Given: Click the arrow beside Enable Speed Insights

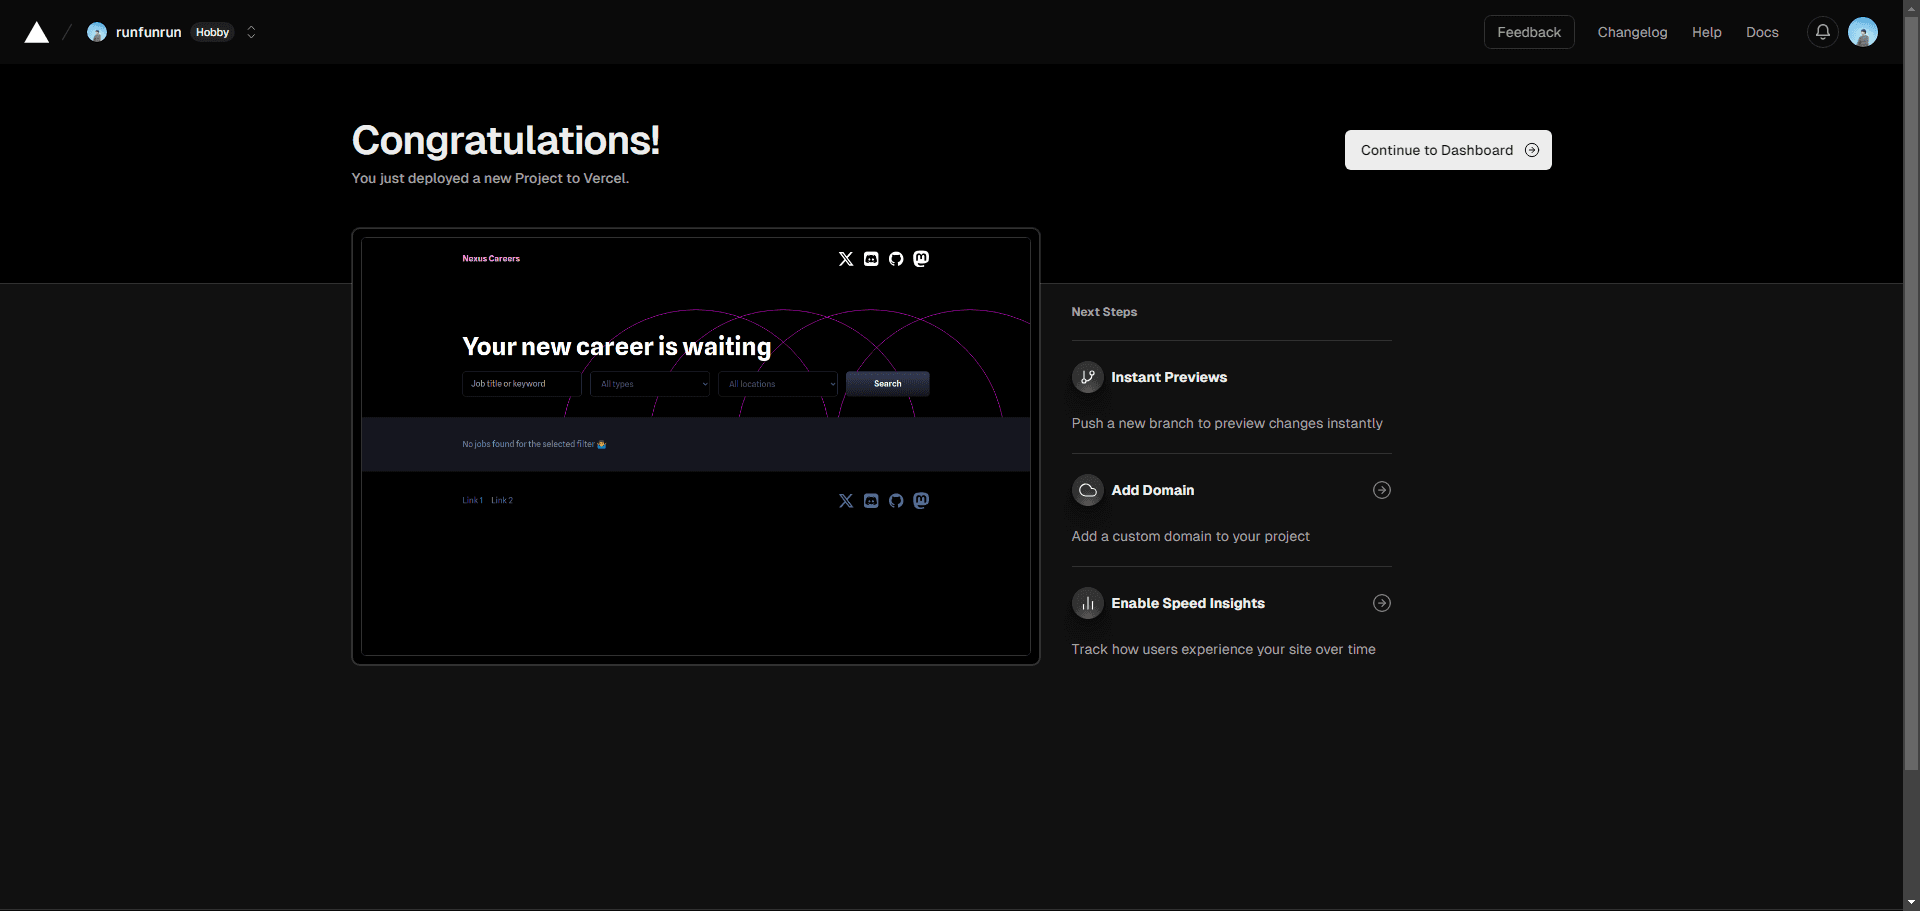Looking at the screenshot, I should click(1382, 603).
